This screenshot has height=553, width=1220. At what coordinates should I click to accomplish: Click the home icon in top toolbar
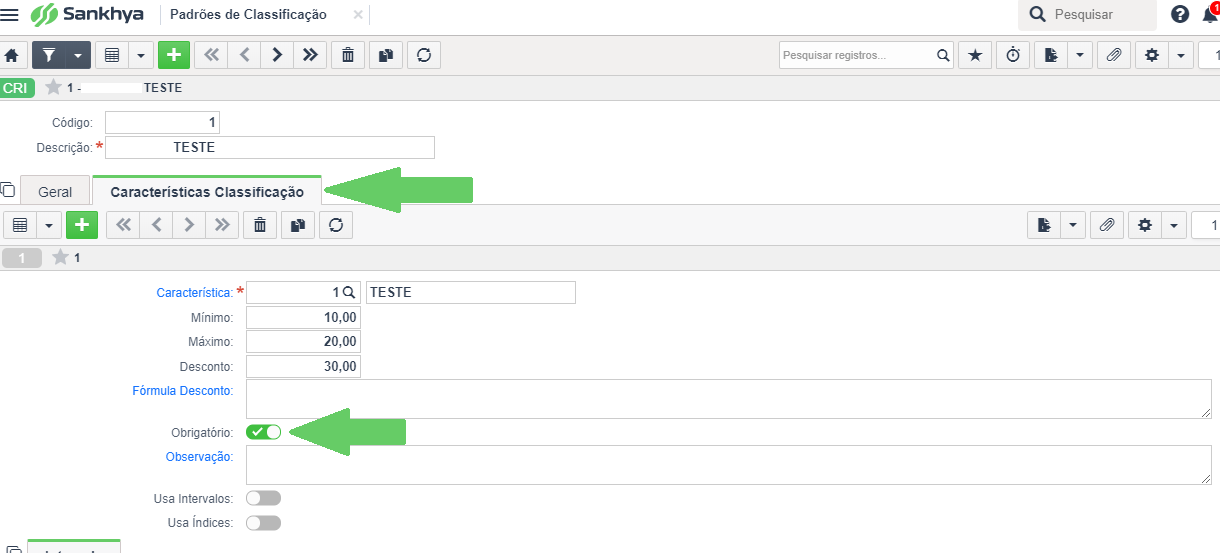point(12,55)
